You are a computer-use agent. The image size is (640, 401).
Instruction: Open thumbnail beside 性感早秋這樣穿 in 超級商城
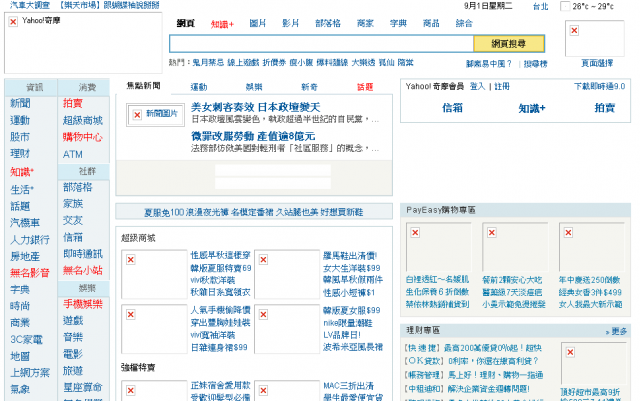click(x=154, y=274)
